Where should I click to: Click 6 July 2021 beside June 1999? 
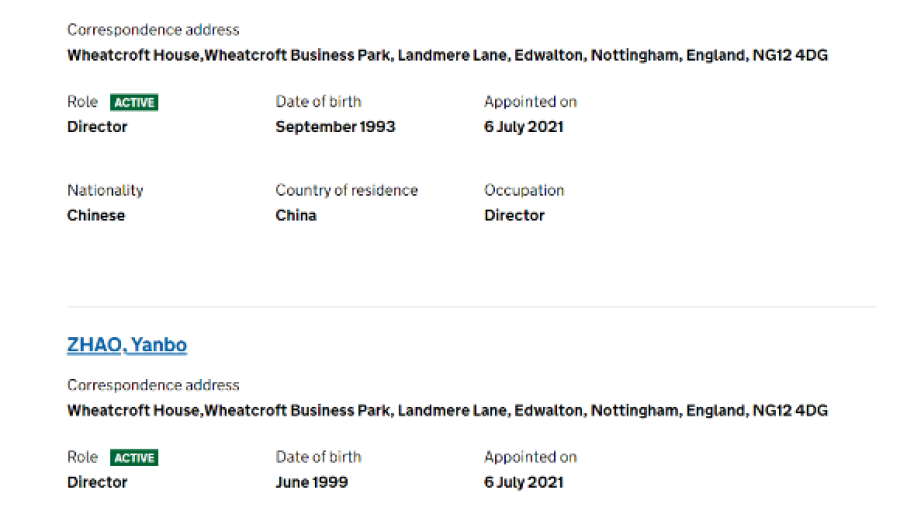tap(523, 482)
